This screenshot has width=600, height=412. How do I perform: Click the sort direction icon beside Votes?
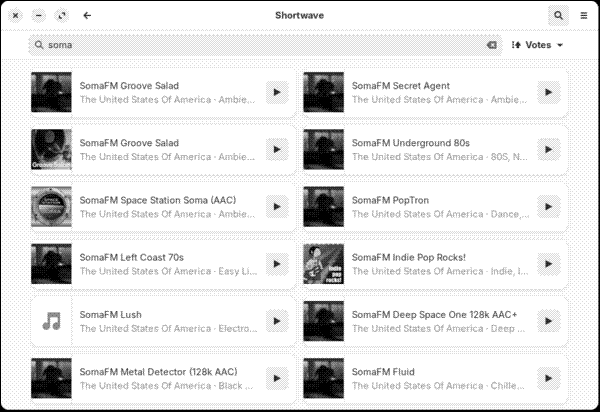click(516, 45)
